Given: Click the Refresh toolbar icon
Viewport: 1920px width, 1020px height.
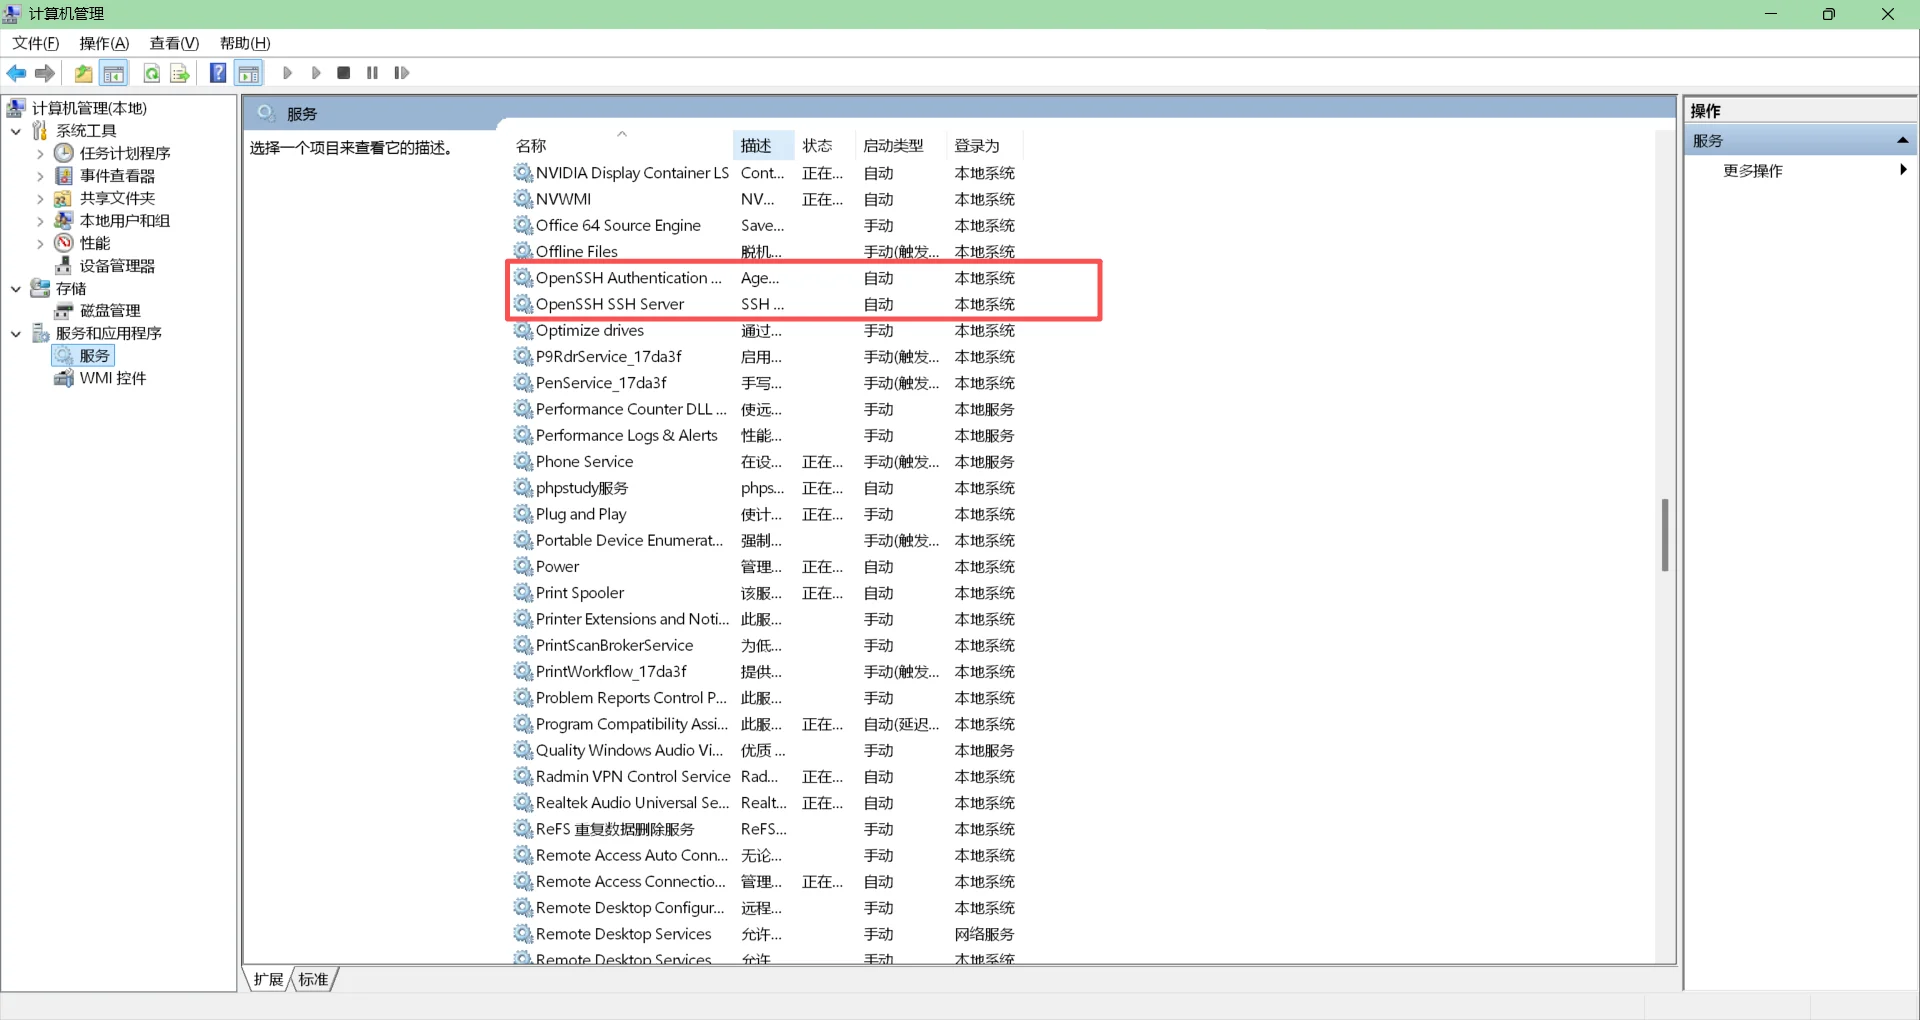Looking at the screenshot, I should [152, 73].
